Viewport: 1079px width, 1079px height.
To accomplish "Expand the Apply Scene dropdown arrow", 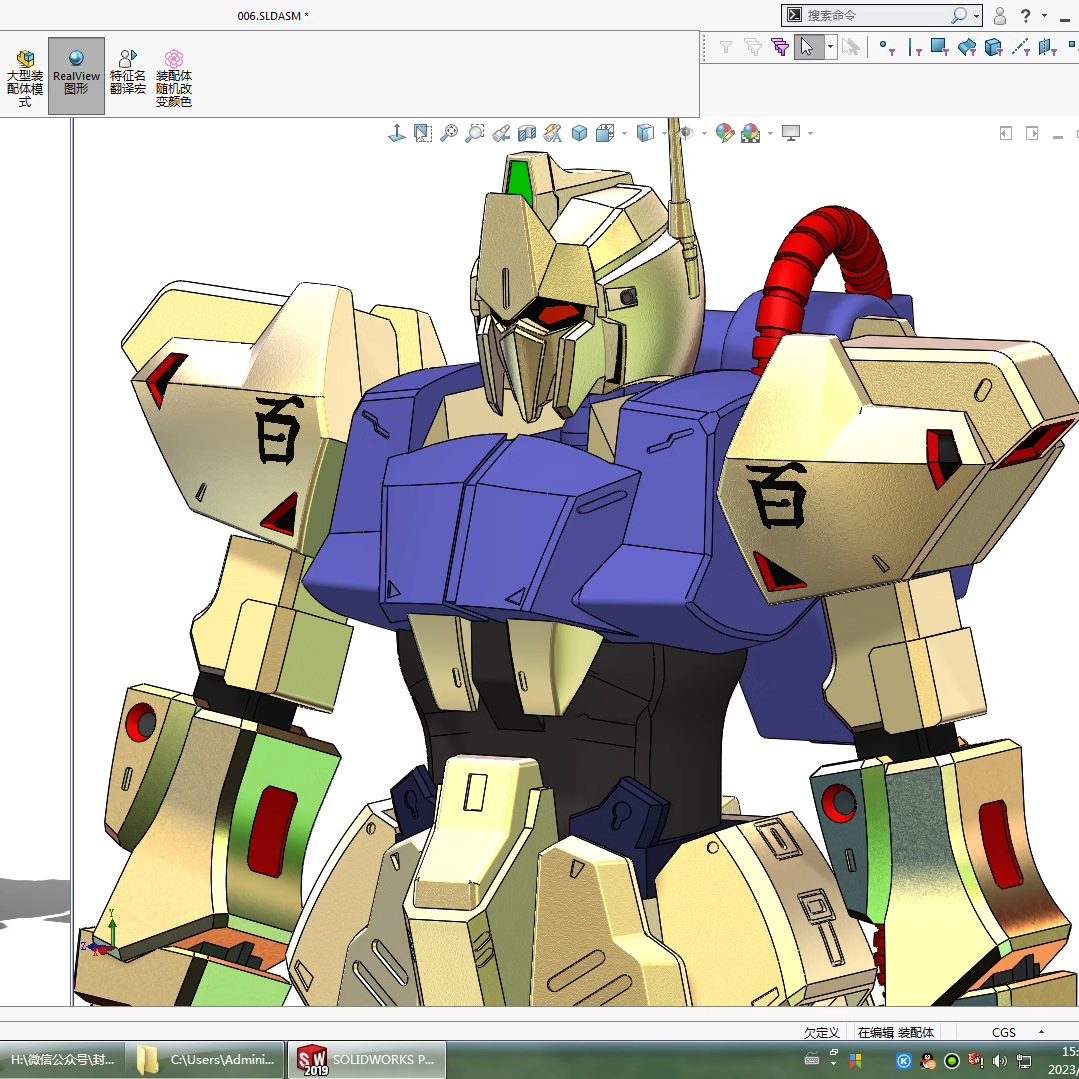I will click(x=770, y=133).
